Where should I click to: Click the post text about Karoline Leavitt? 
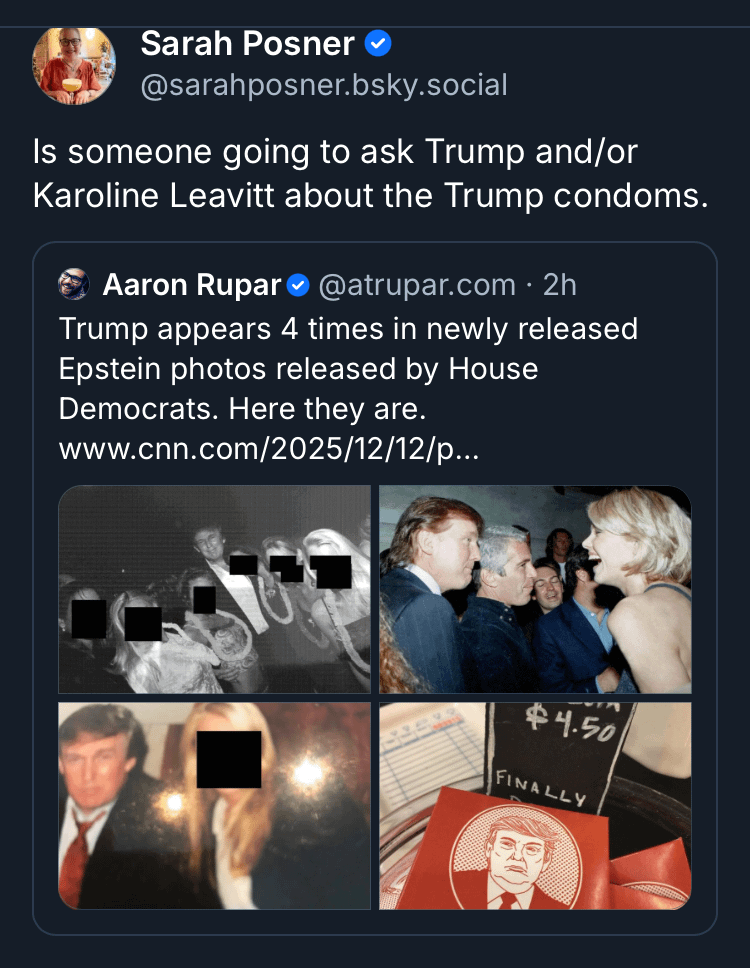tap(370, 173)
